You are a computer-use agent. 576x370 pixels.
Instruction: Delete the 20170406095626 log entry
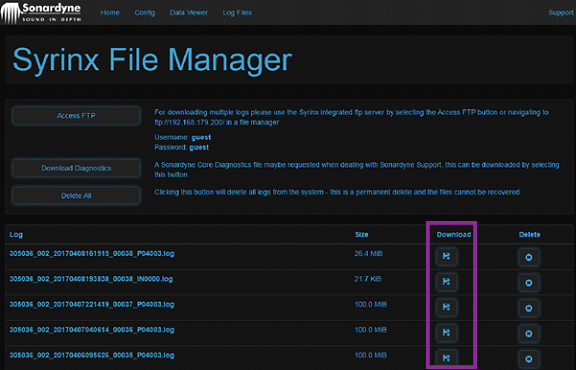[529, 359]
